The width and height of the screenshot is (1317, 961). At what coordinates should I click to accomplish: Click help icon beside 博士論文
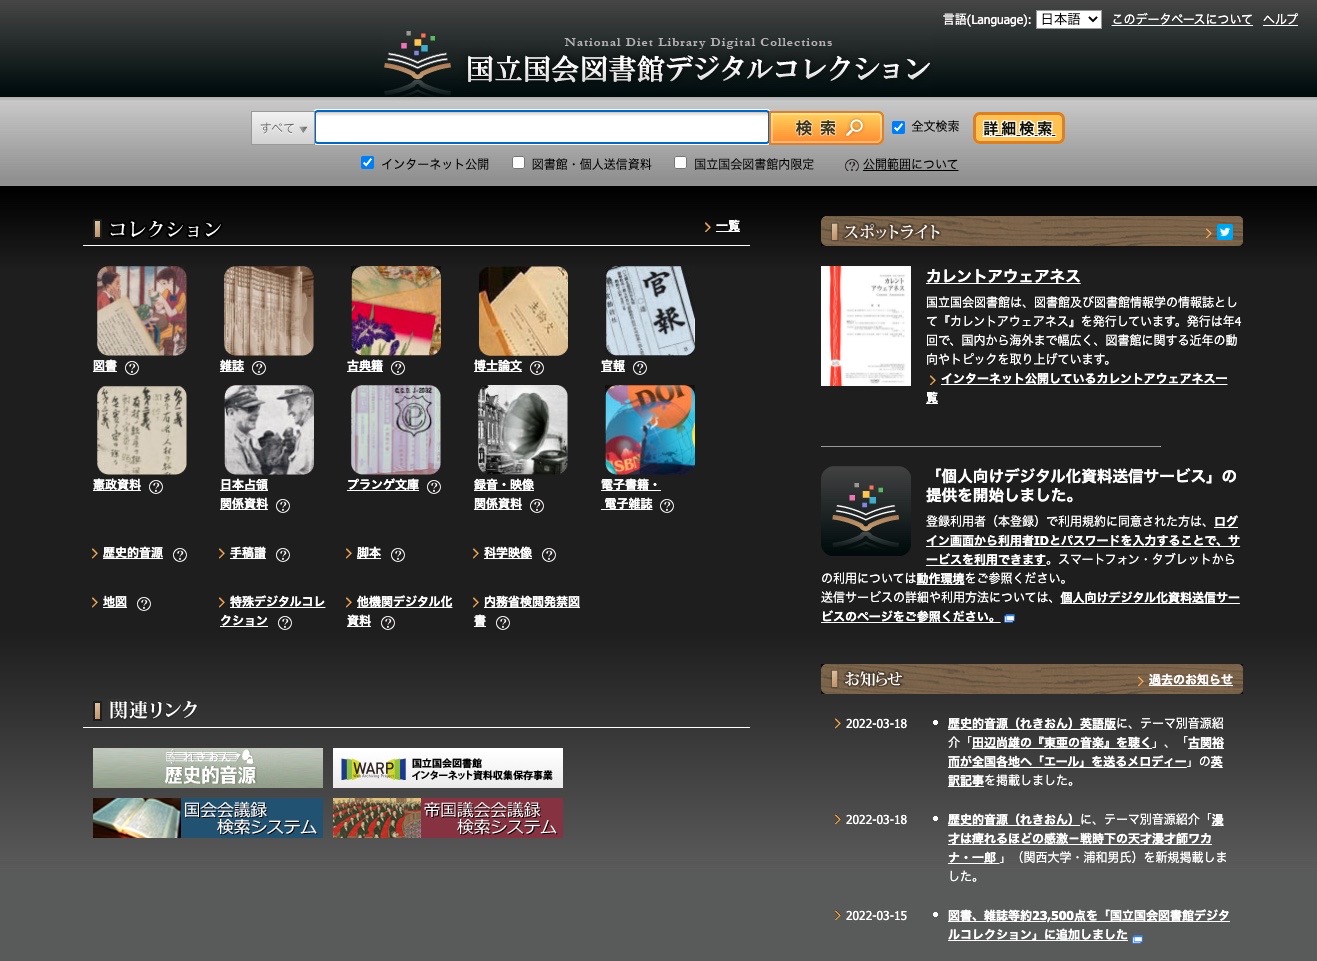coord(537,368)
